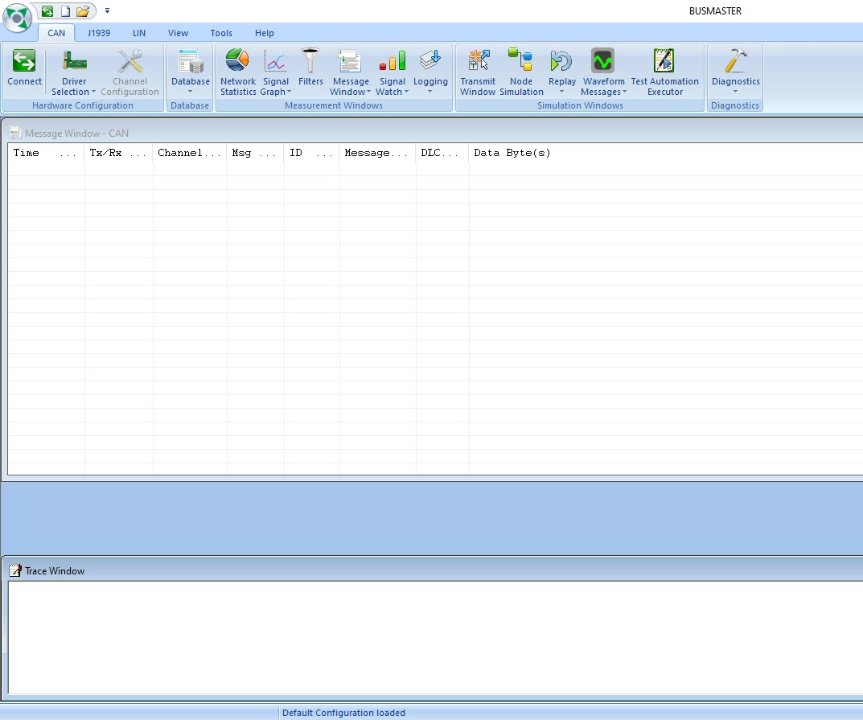Click the Message column header
This screenshot has height=720, width=863.
pyautogui.click(x=378, y=153)
